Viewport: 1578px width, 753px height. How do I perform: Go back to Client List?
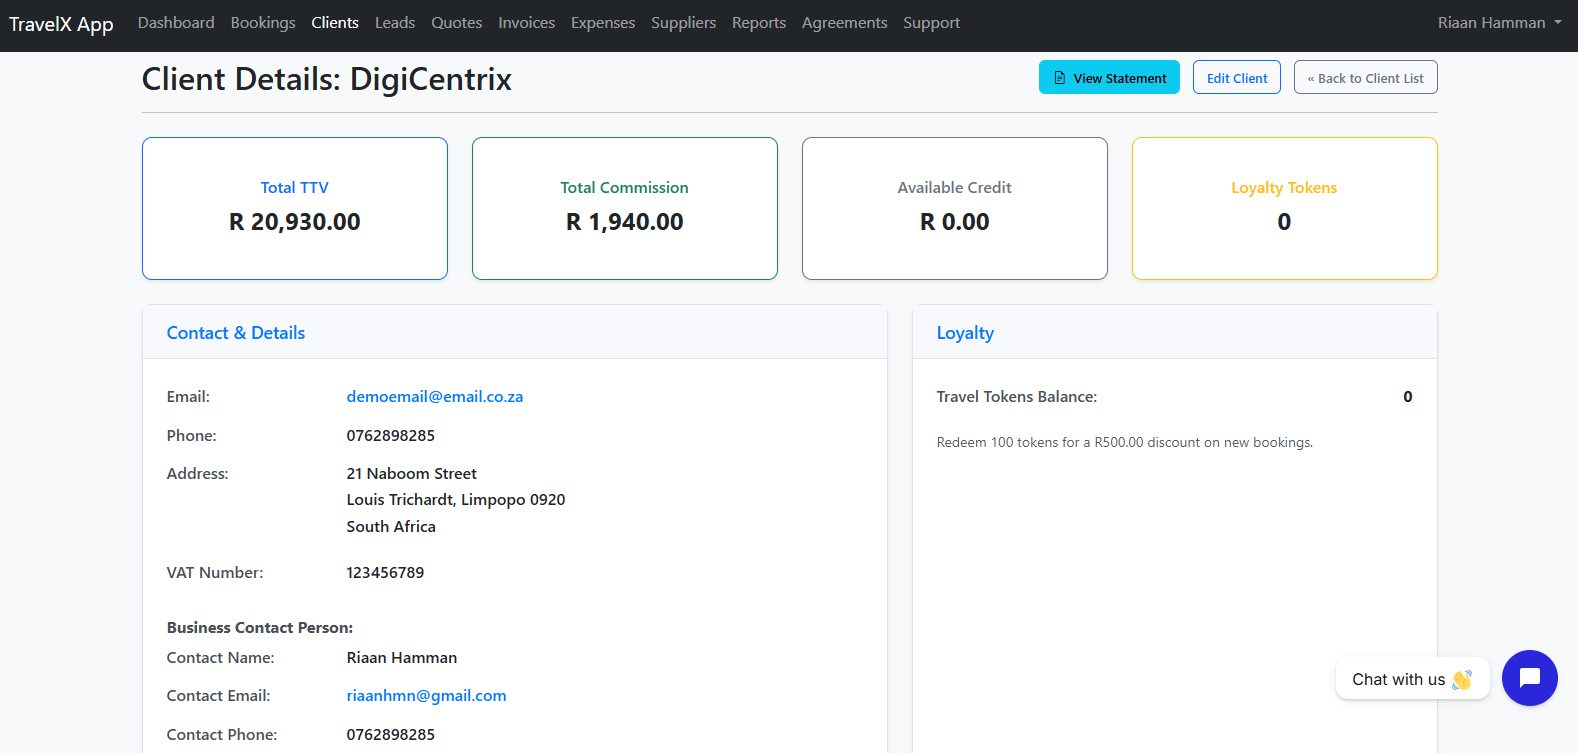(x=1365, y=78)
